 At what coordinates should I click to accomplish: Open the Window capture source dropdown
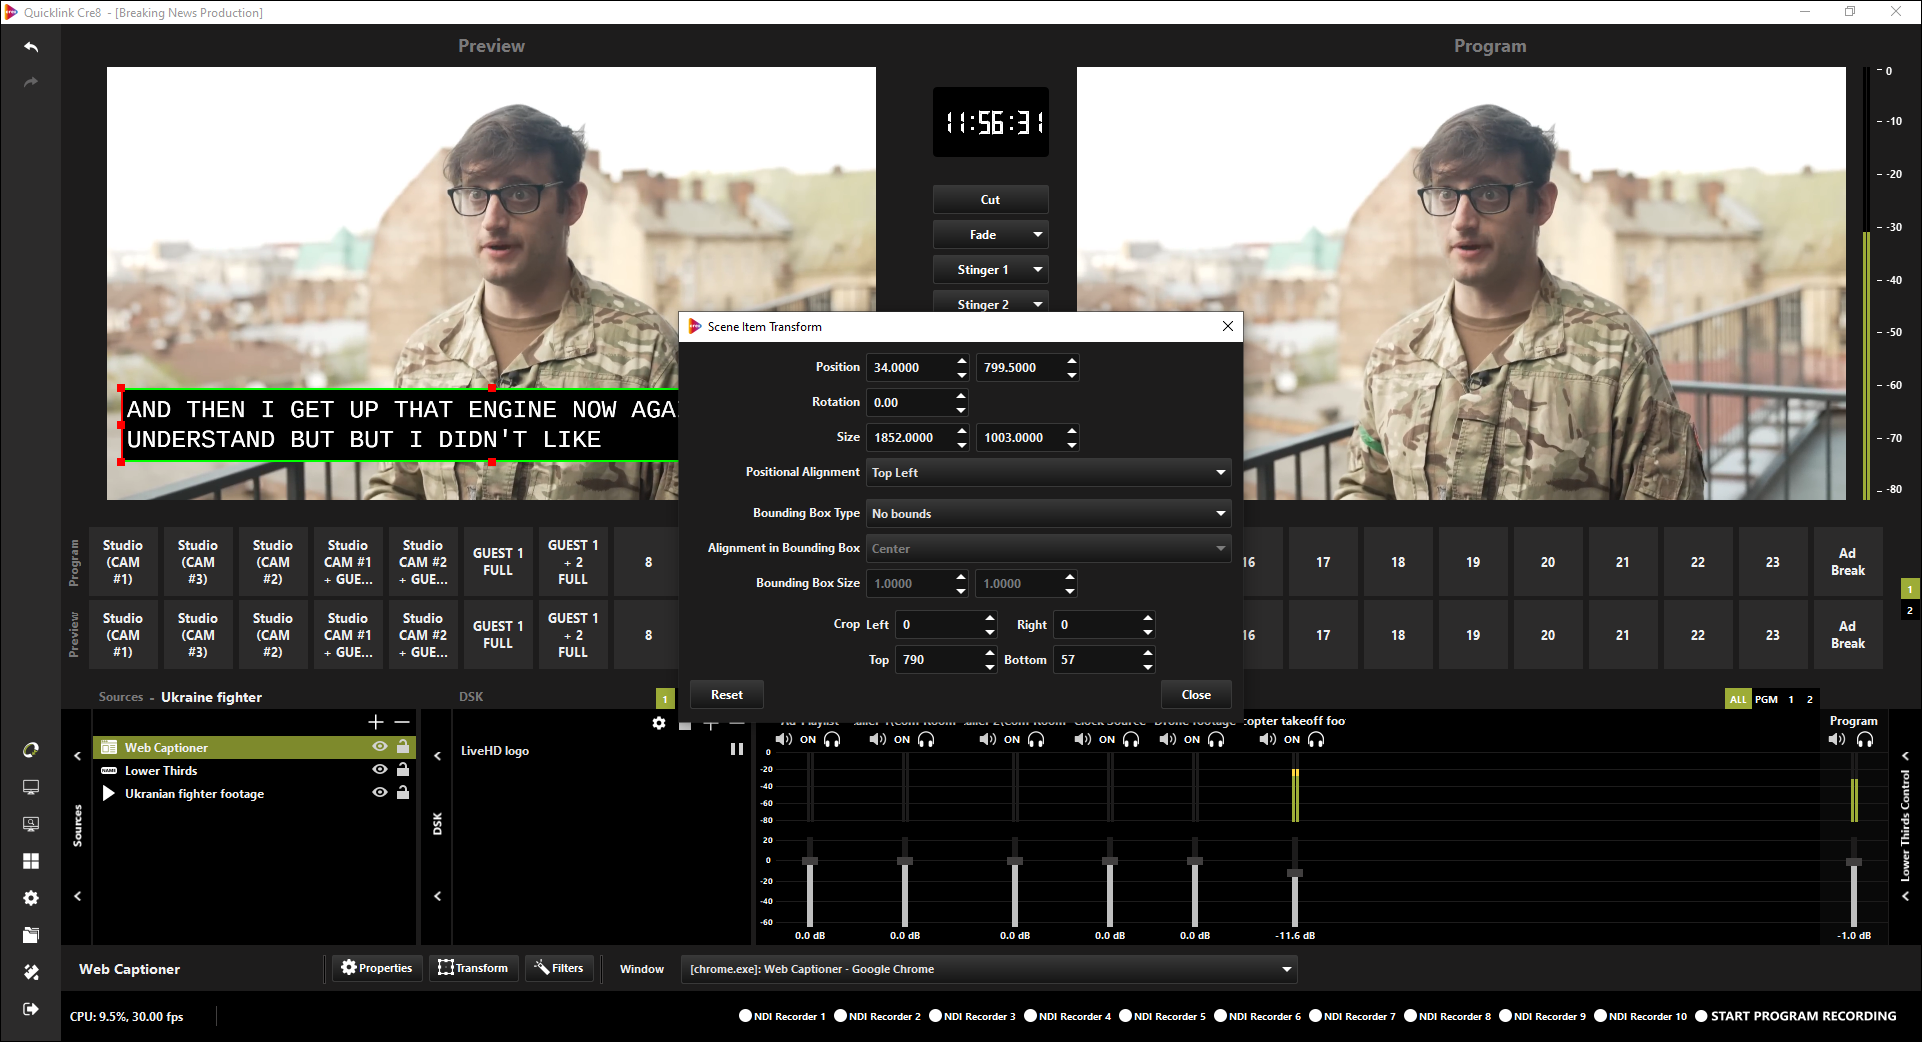[988, 969]
